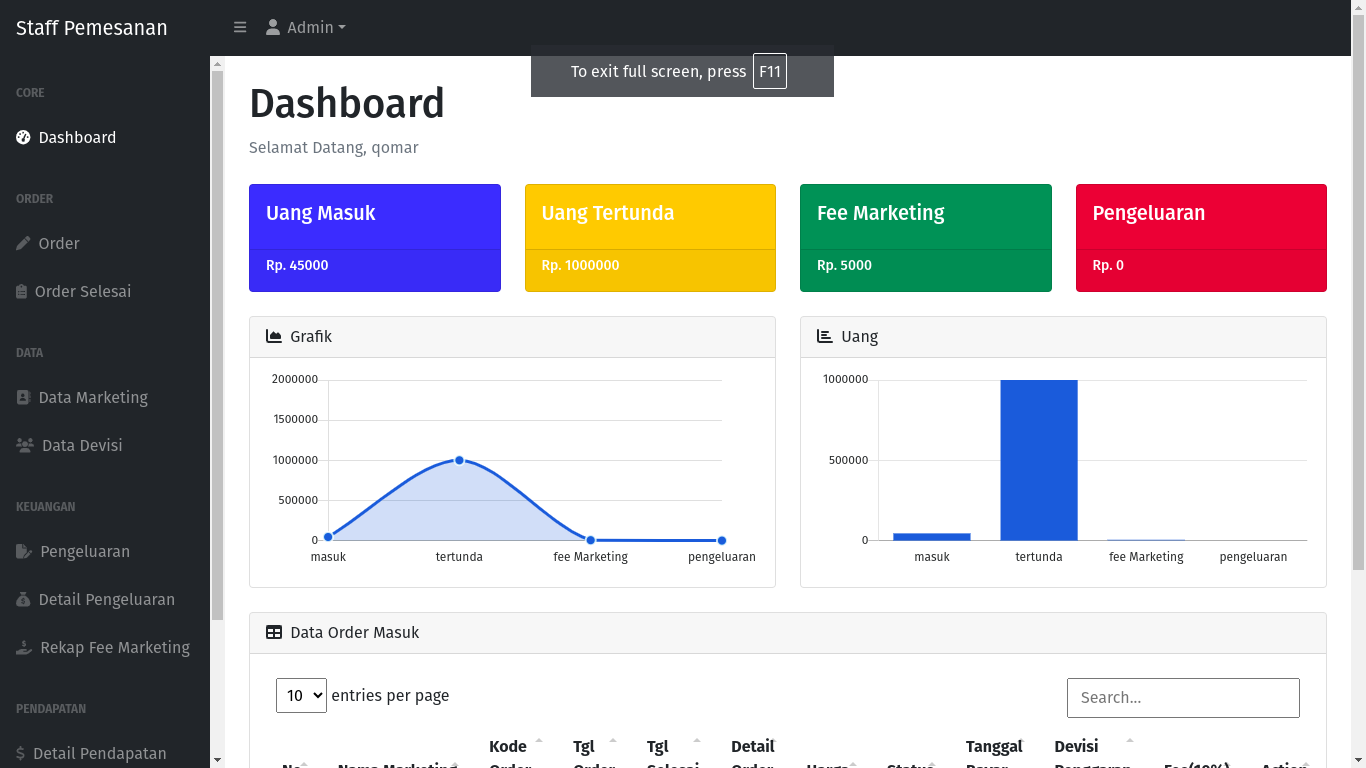Image resolution: width=1366 pixels, height=768 pixels.
Task: Click the Data Devisi group icon
Action: 25,446
